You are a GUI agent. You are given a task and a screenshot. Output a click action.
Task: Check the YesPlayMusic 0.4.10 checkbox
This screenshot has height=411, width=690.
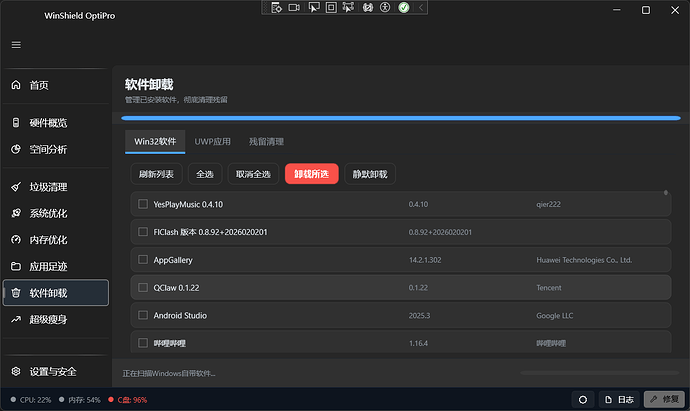pyautogui.click(x=143, y=204)
